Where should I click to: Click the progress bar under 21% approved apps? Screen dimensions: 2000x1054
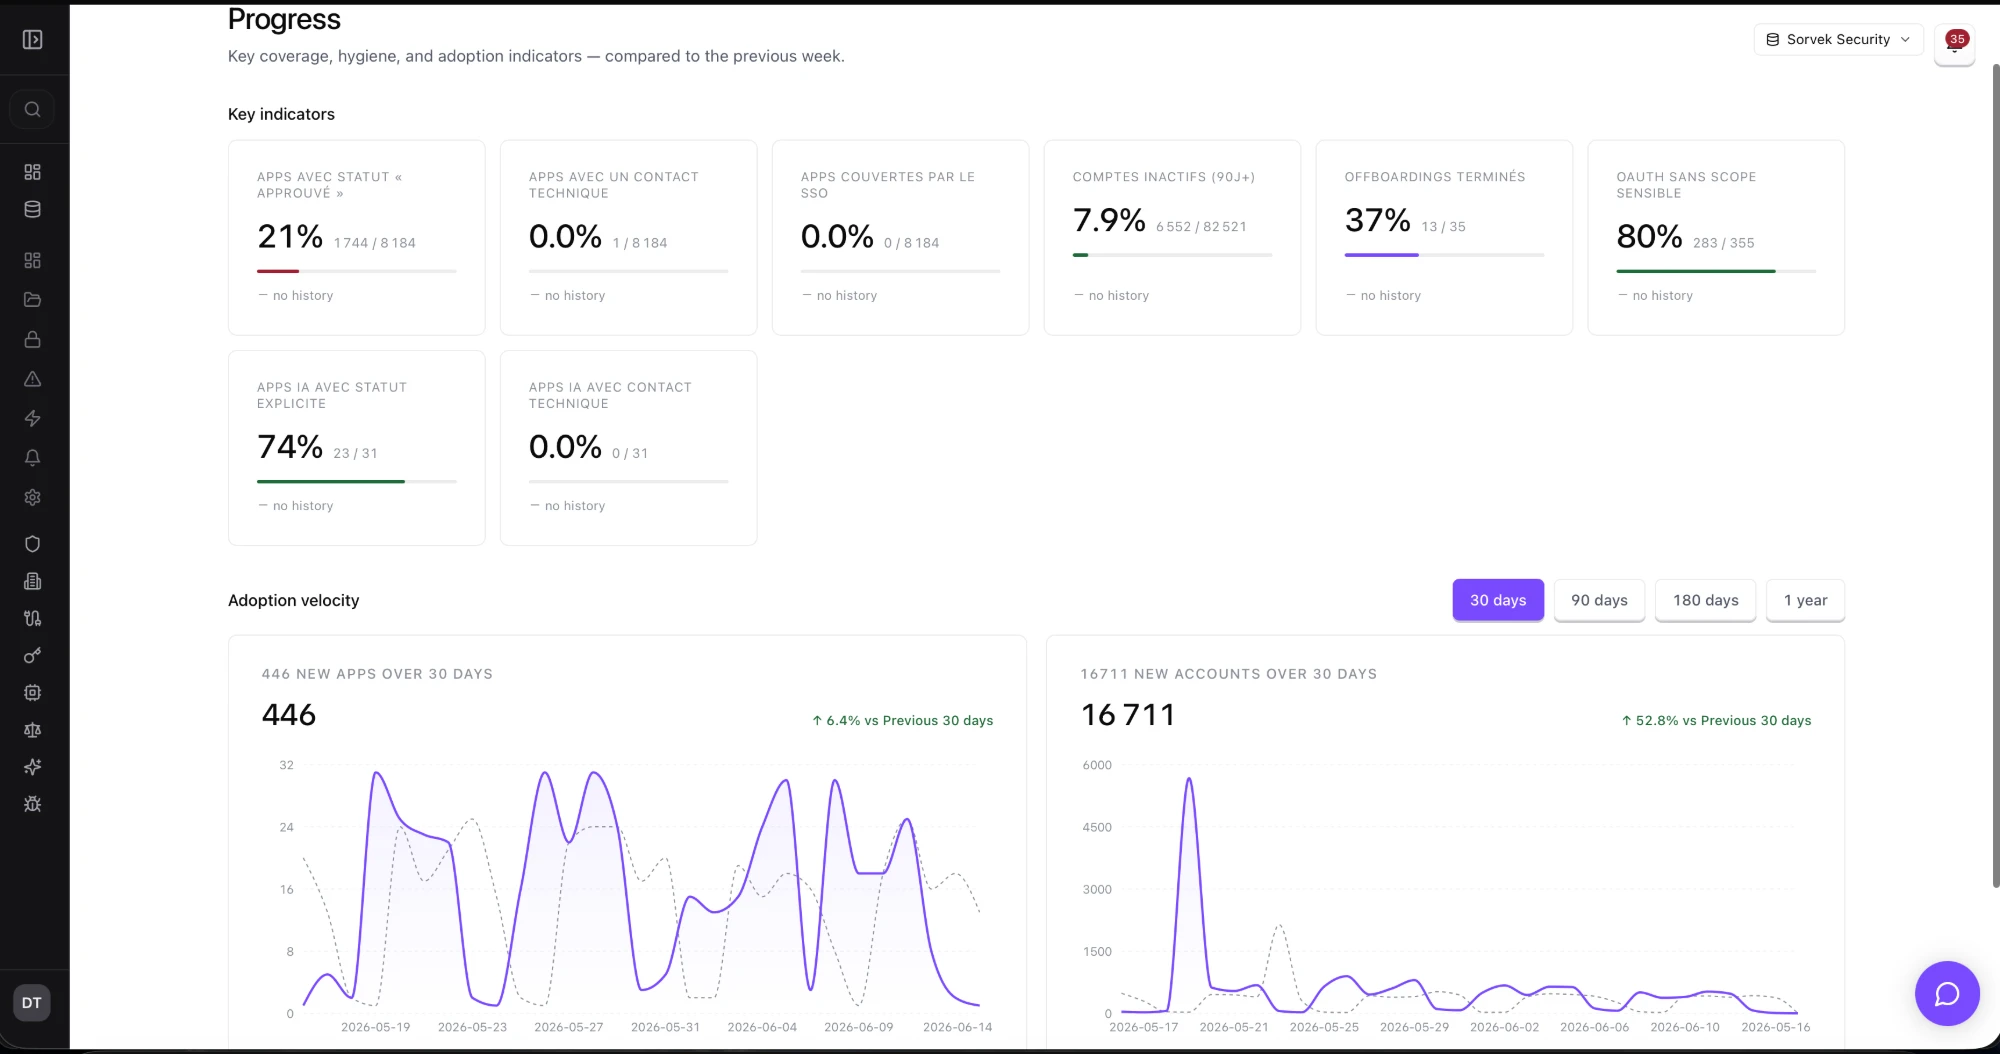tap(357, 271)
